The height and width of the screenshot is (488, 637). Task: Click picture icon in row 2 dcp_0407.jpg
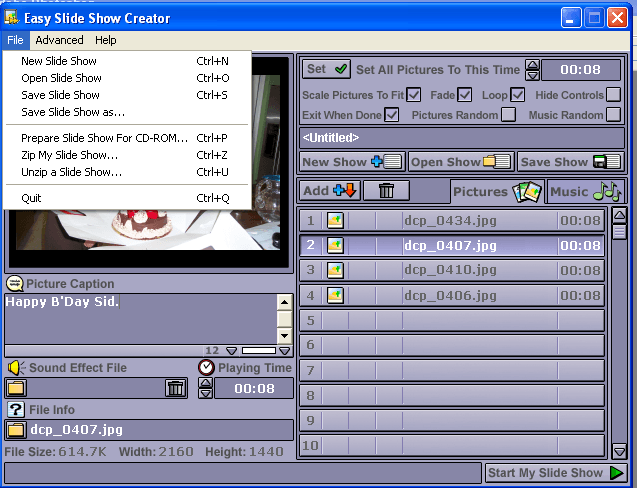tap(335, 245)
